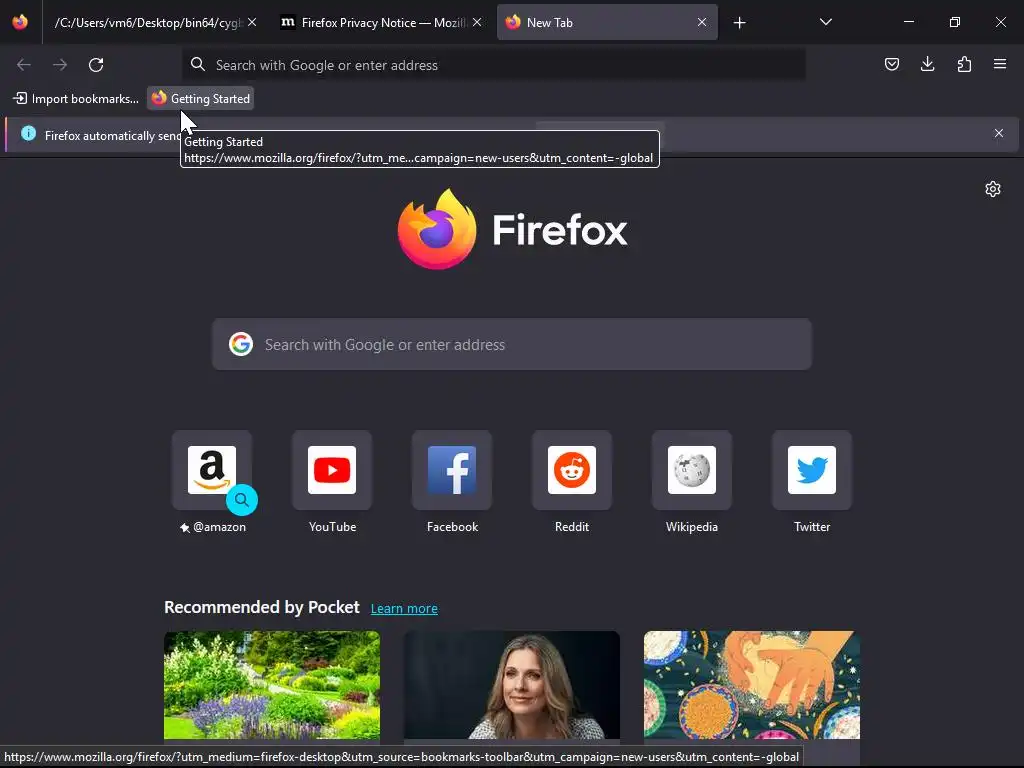Click the @amazon label text
The width and height of the screenshot is (1024, 768).
[219, 527]
